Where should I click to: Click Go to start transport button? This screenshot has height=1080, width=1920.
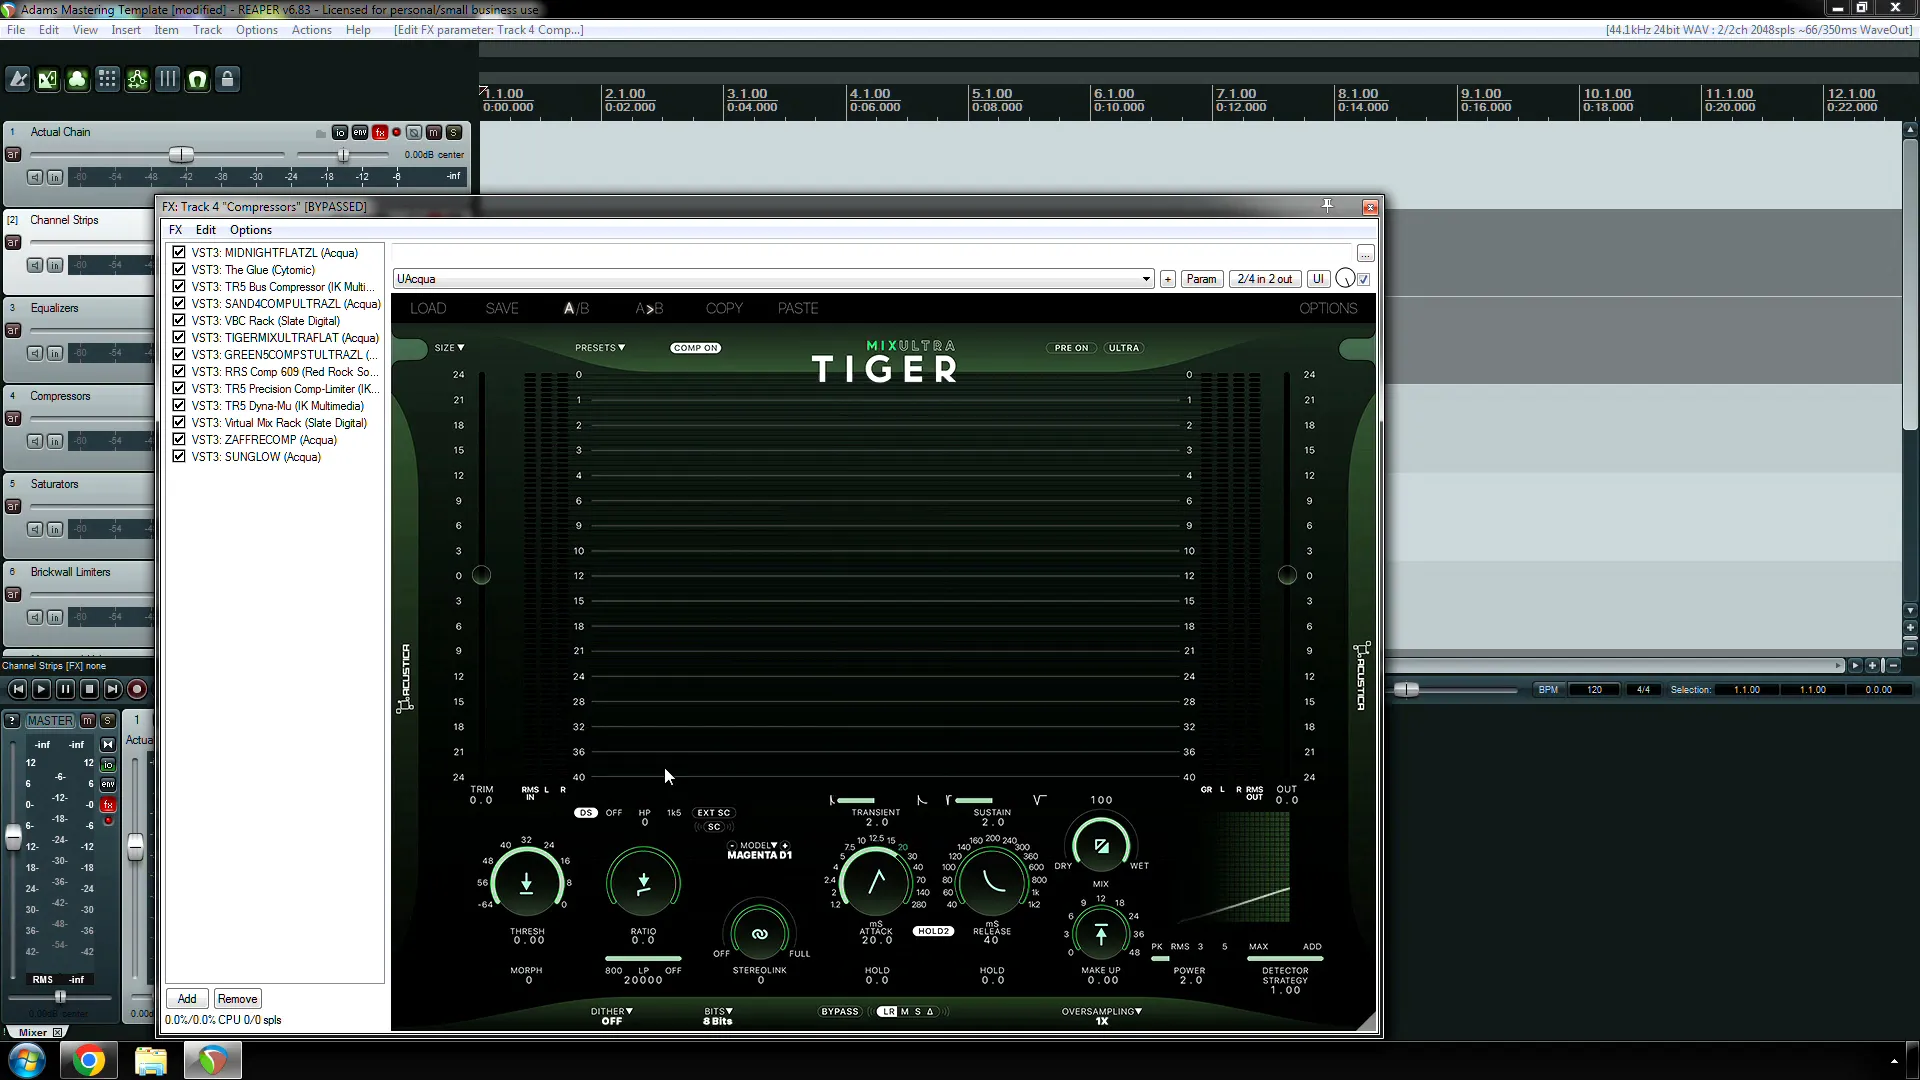17,689
